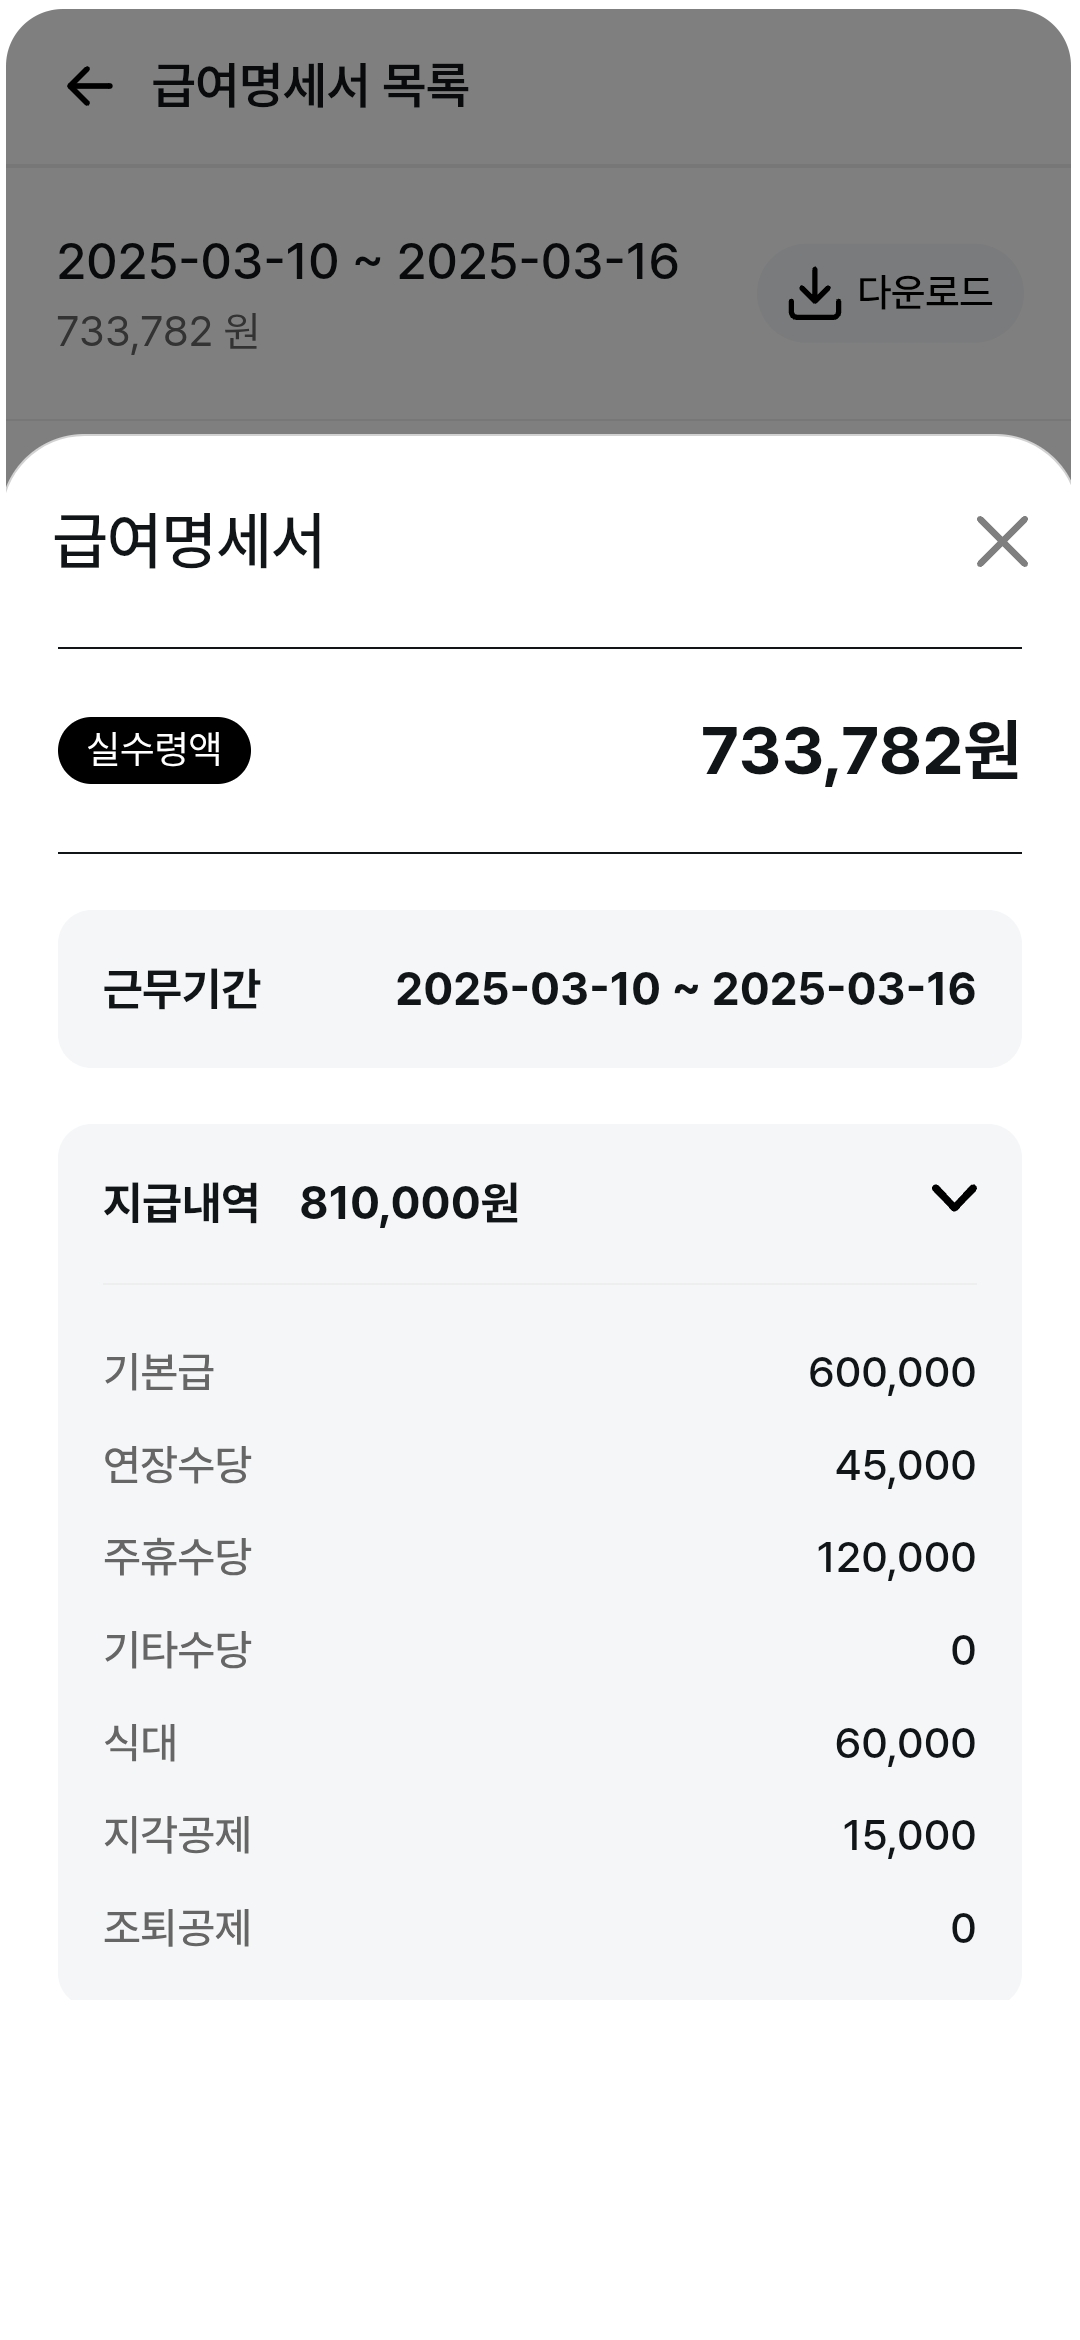The image size is (1080, 2340).
Task: Click the 급여명세서 sheet heading
Action: click(189, 541)
